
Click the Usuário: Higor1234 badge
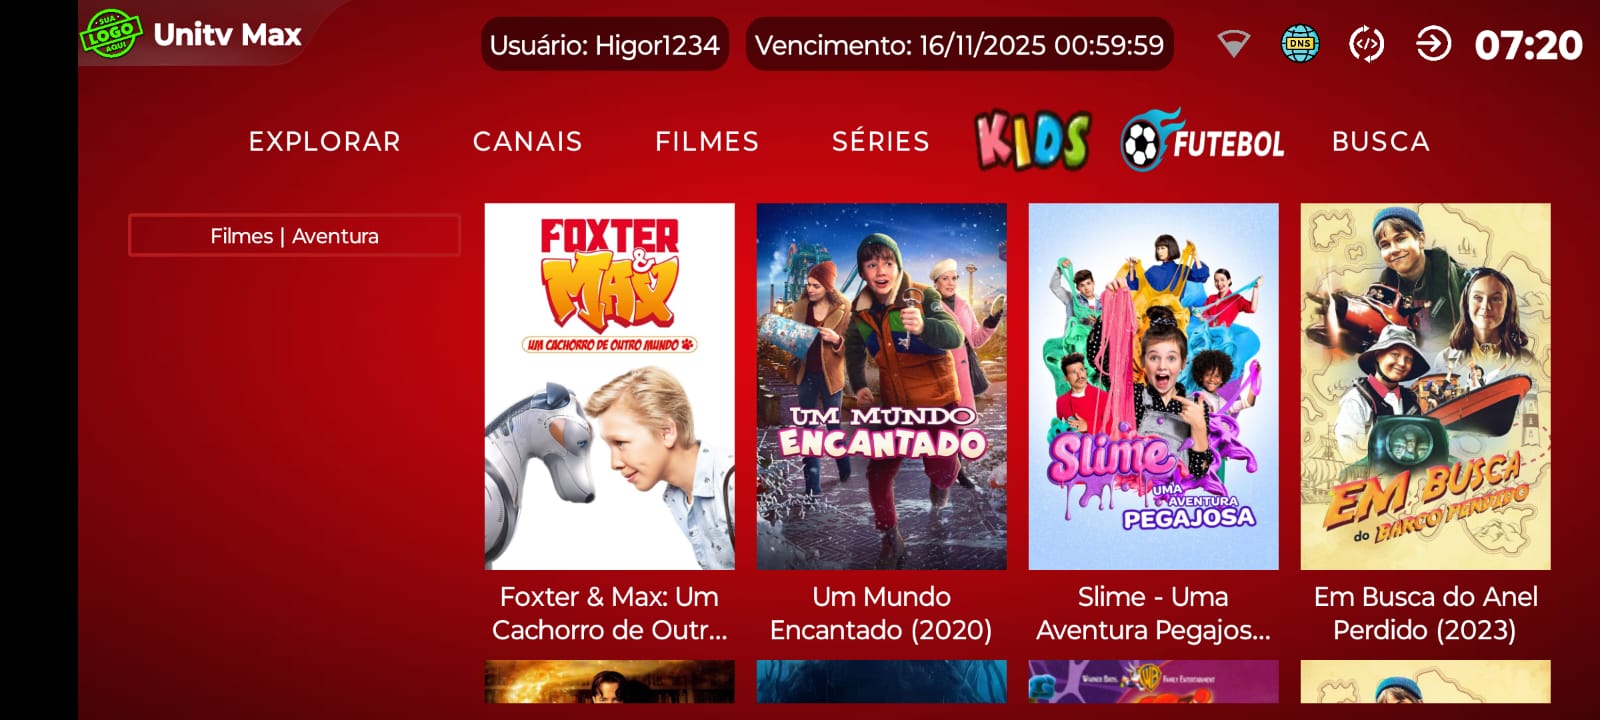pos(605,45)
